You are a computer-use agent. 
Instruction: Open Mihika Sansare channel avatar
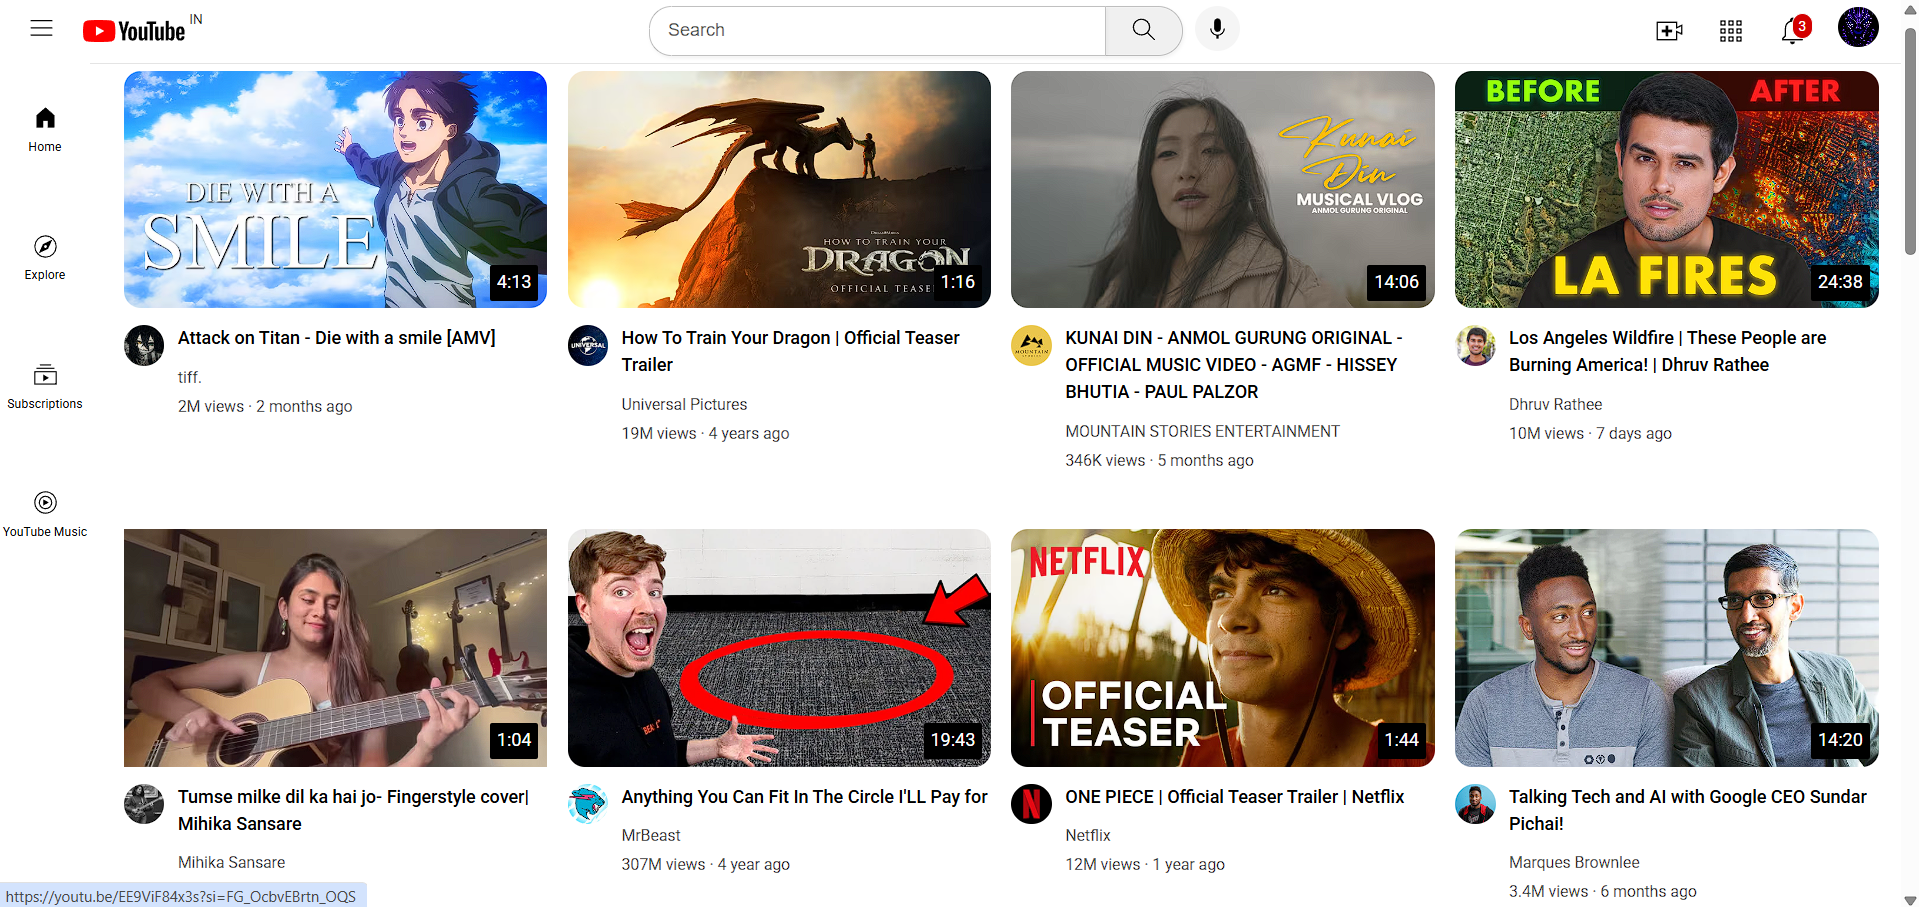point(144,804)
